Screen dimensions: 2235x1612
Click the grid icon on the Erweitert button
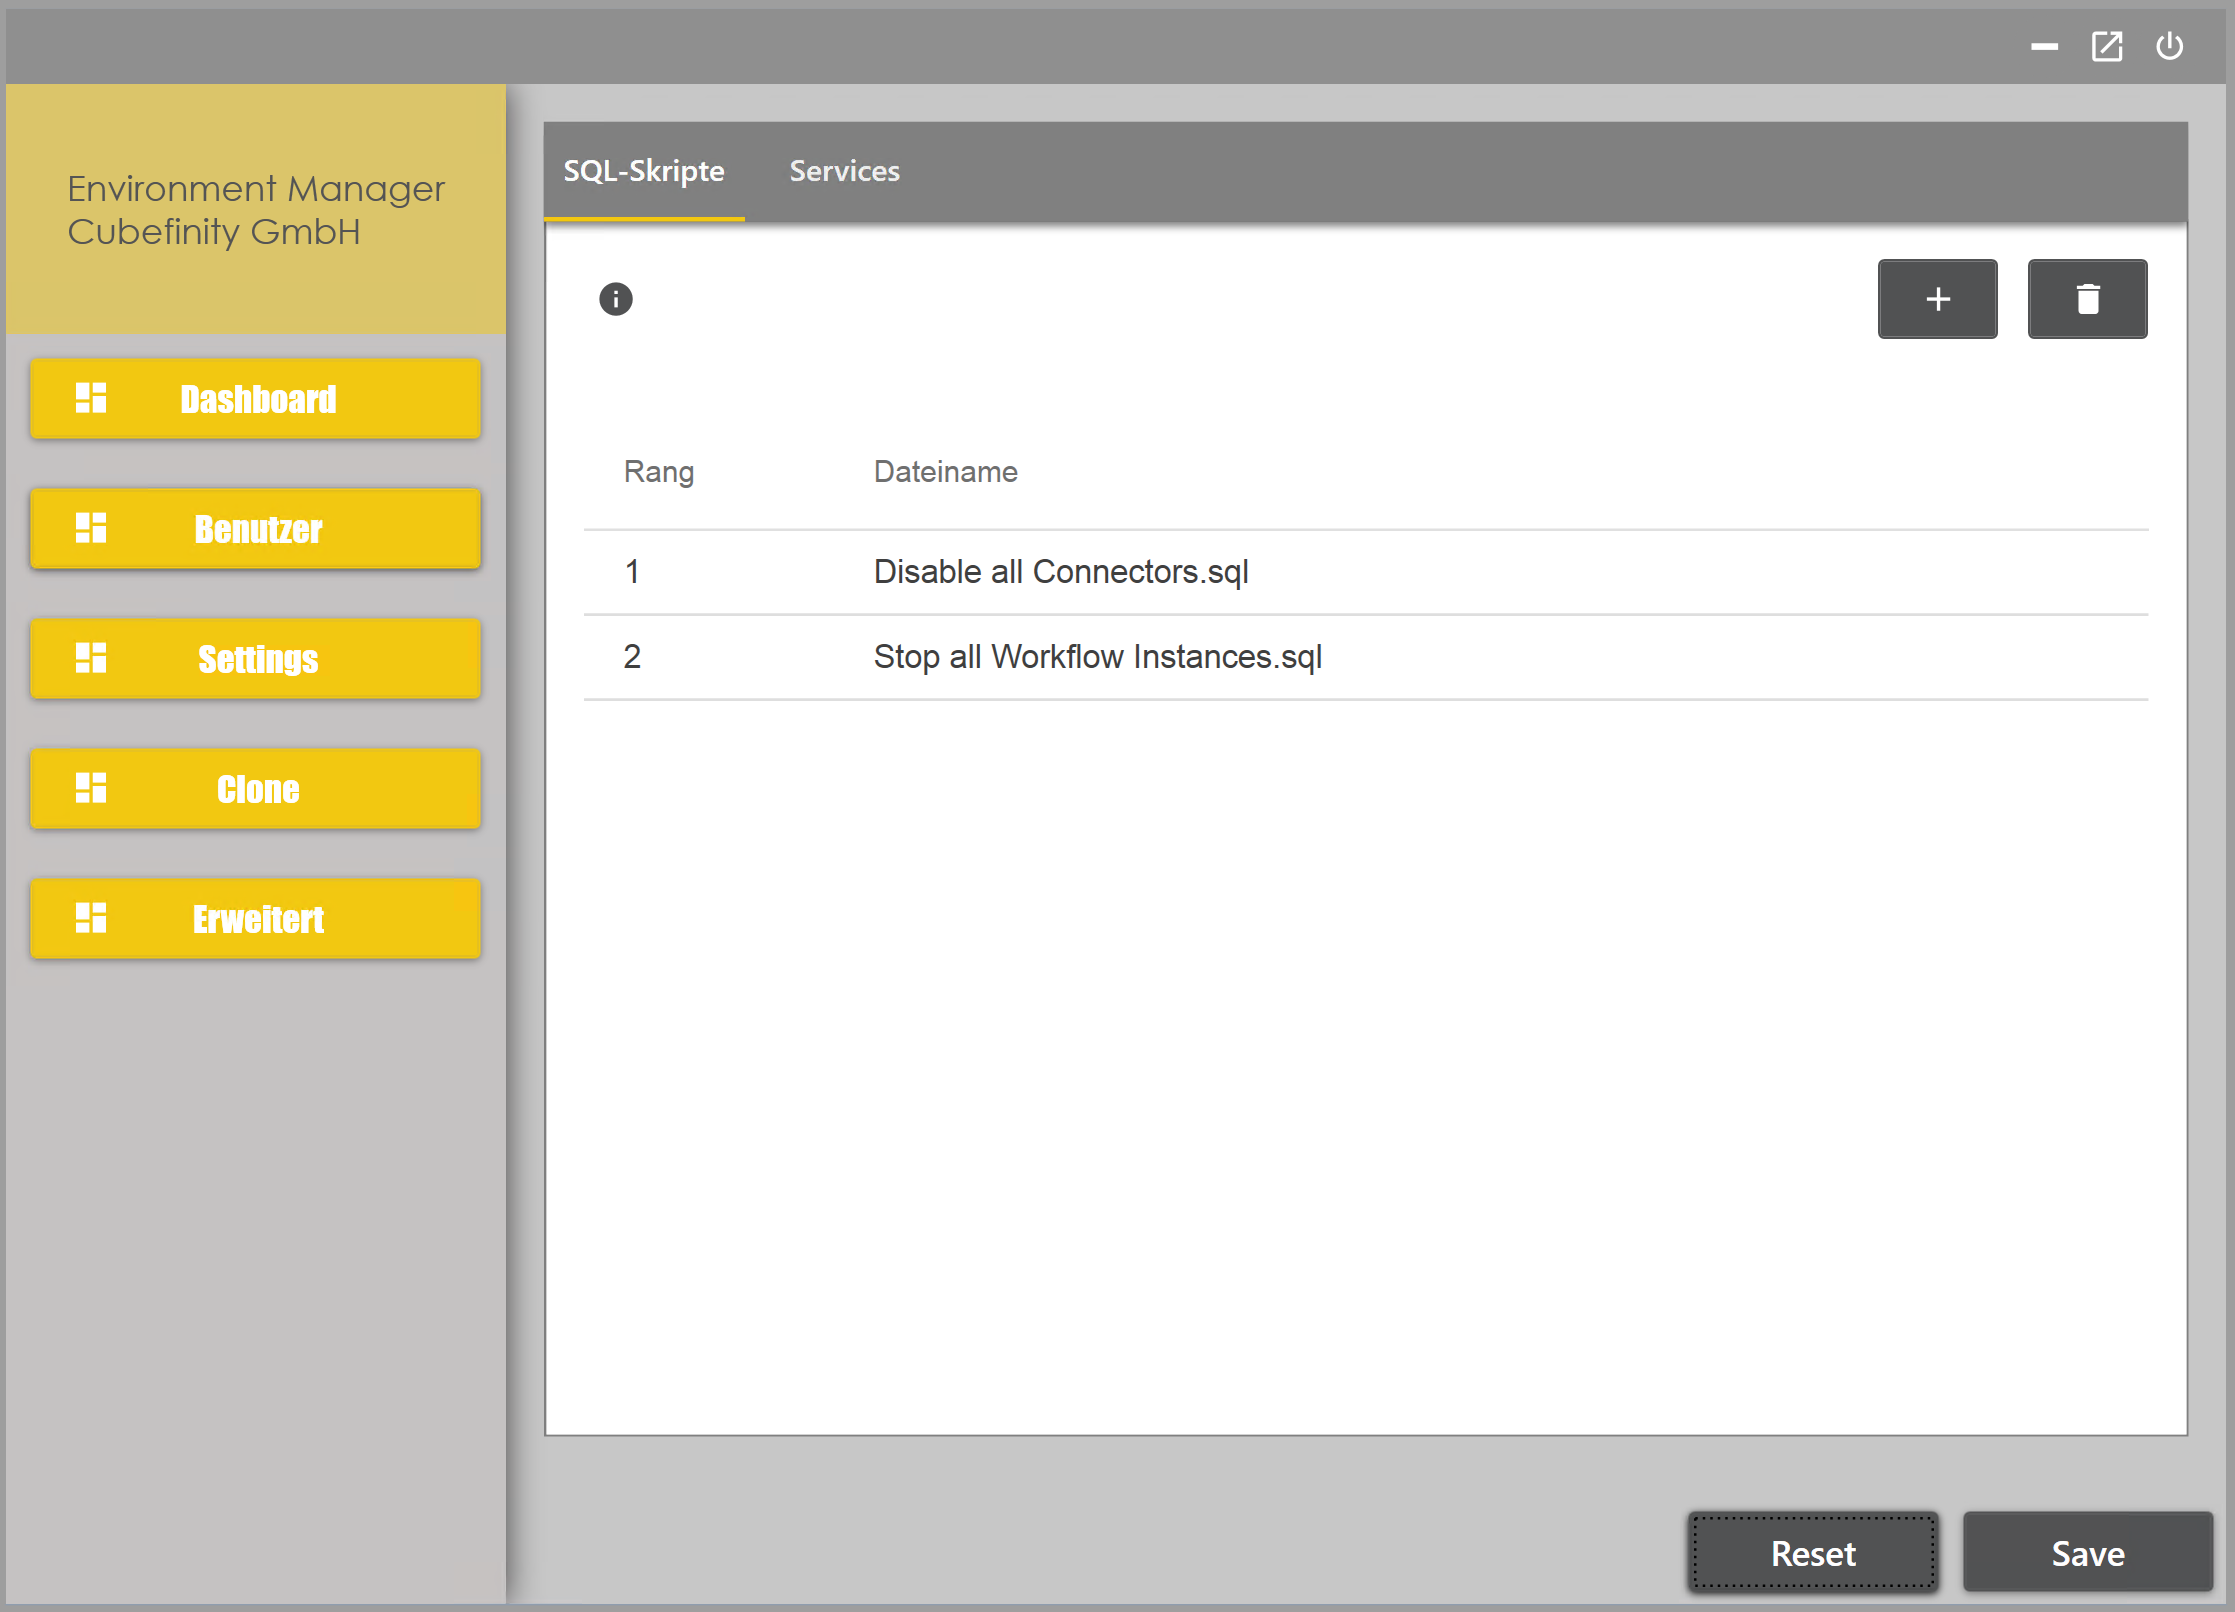[x=91, y=918]
